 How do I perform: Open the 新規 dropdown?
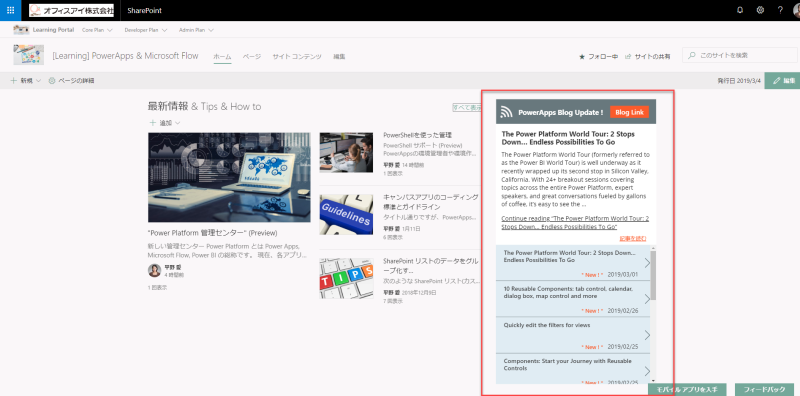(26, 81)
